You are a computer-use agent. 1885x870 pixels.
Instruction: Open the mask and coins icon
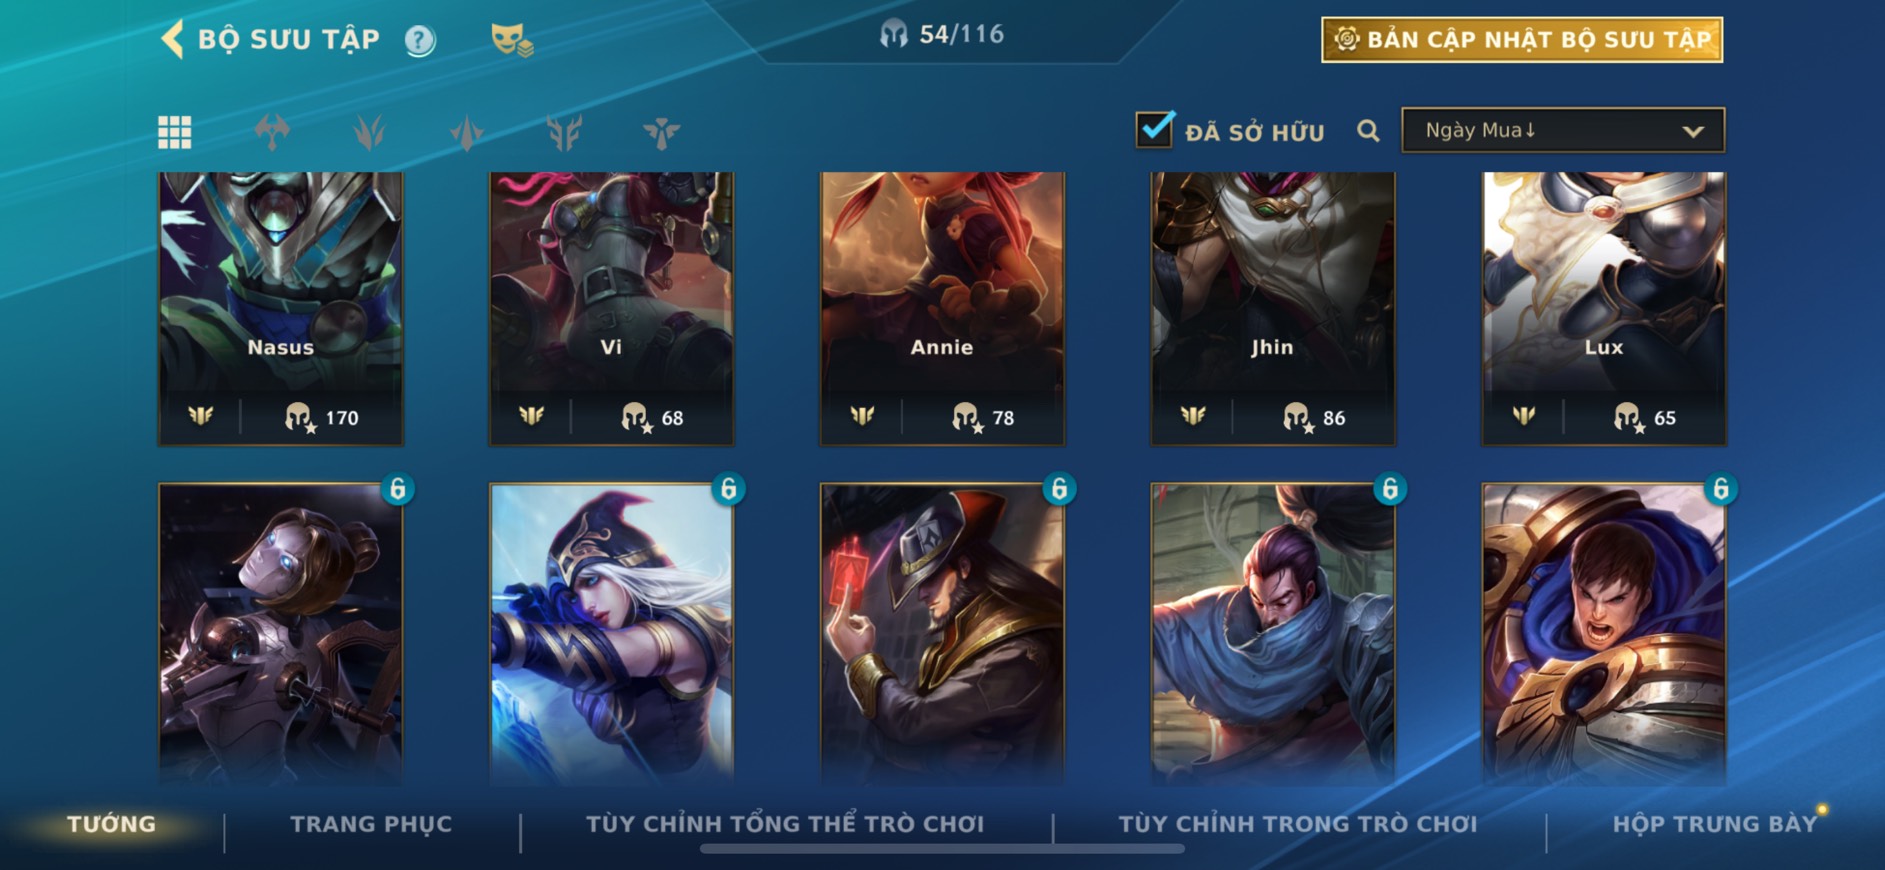(511, 40)
